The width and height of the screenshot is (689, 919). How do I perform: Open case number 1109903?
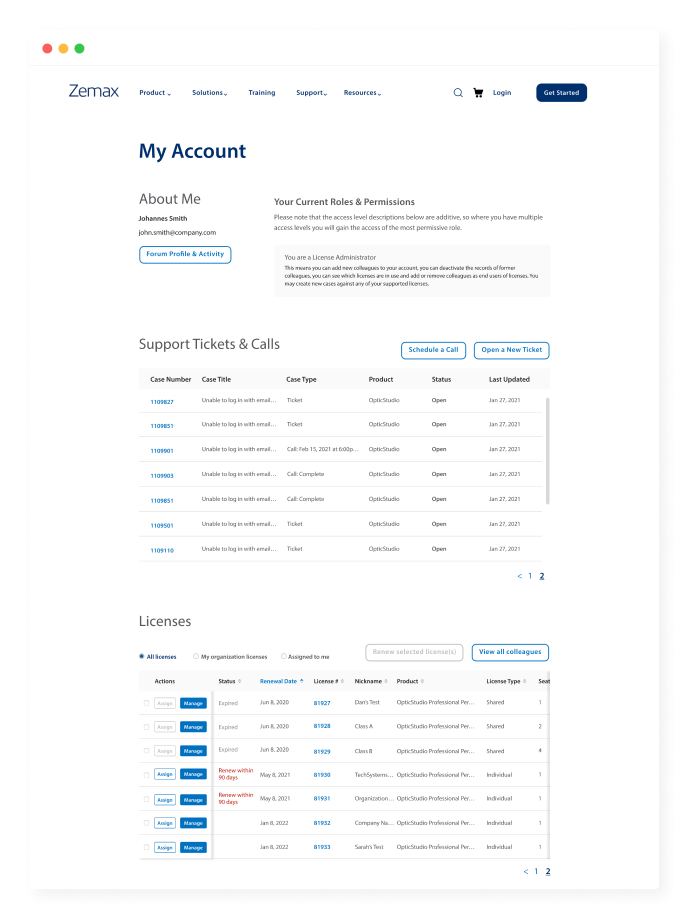coord(162,476)
